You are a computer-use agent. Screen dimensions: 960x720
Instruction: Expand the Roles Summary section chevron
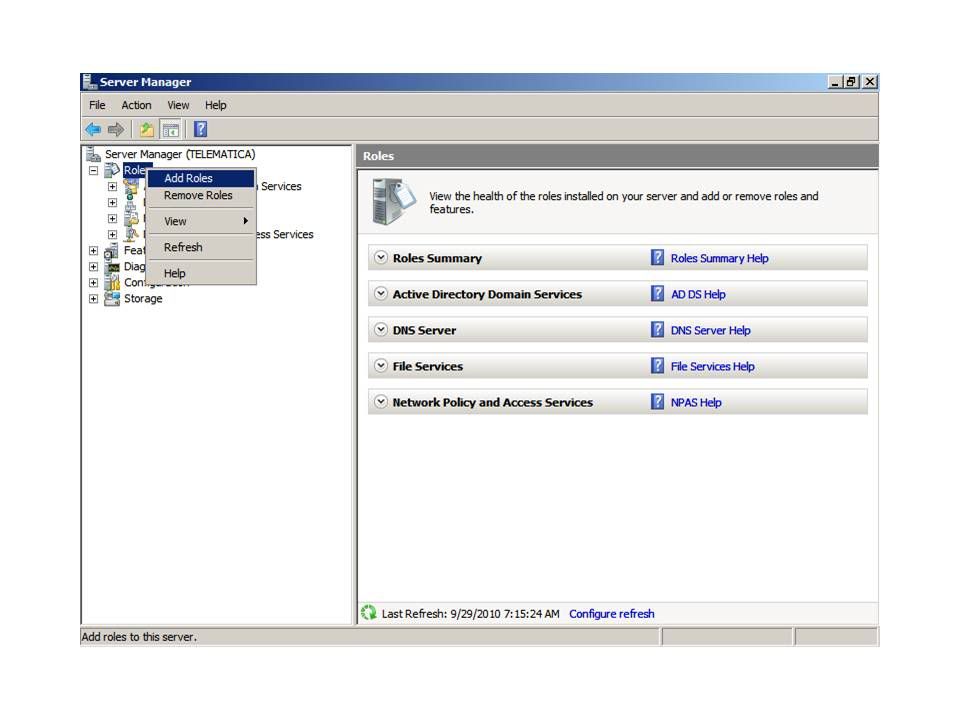380,258
